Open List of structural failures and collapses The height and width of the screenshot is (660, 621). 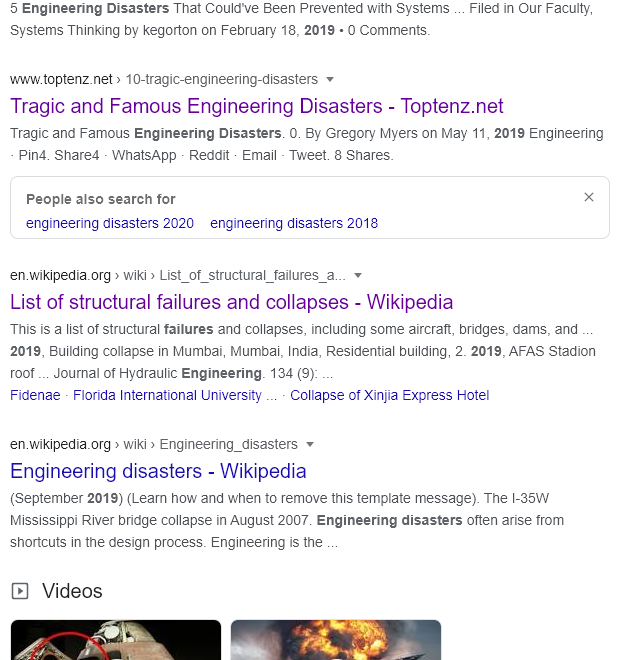[x=232, y=302]
